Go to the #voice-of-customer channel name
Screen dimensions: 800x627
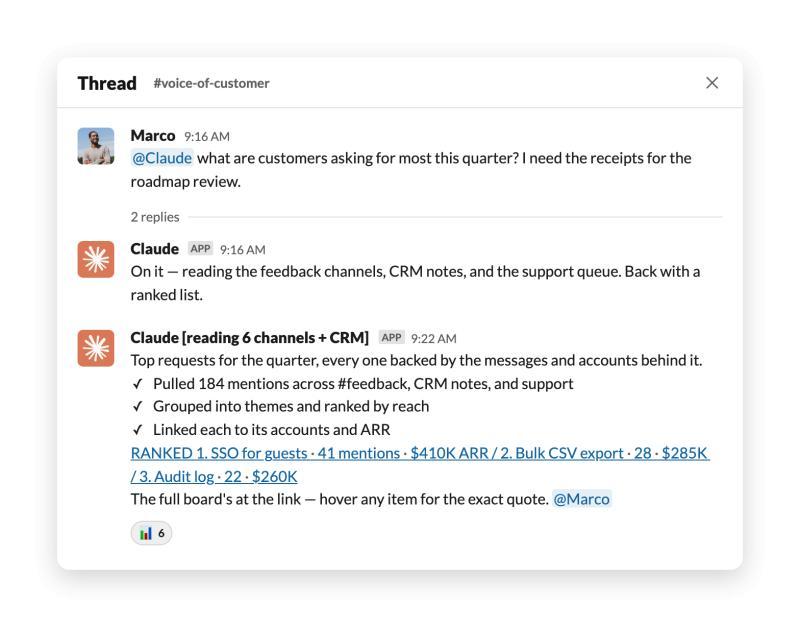(211, 83)
